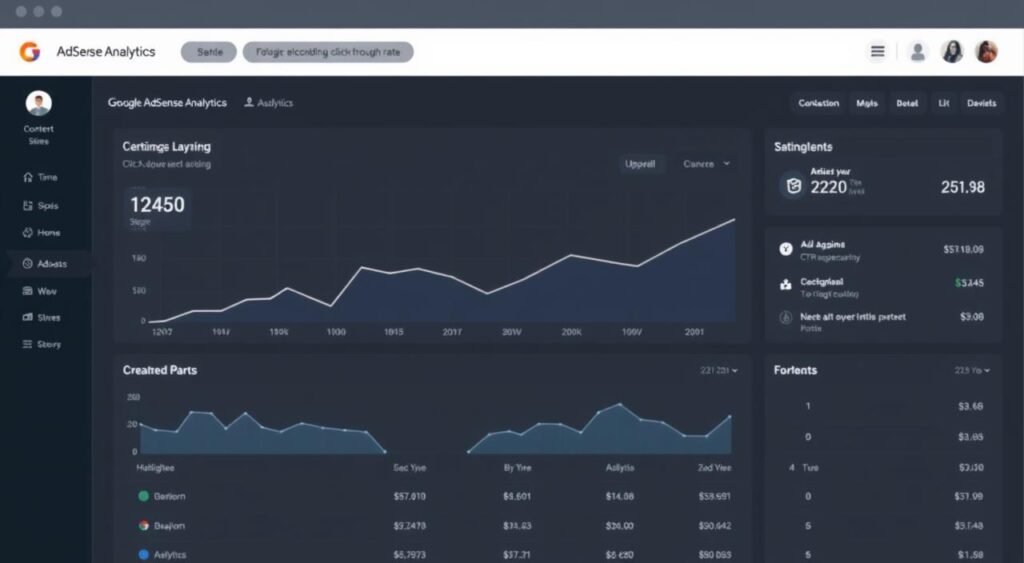Click the $14.08 table cell
The width and height of the screenshot is (1024, 563).
pos(620,496)
